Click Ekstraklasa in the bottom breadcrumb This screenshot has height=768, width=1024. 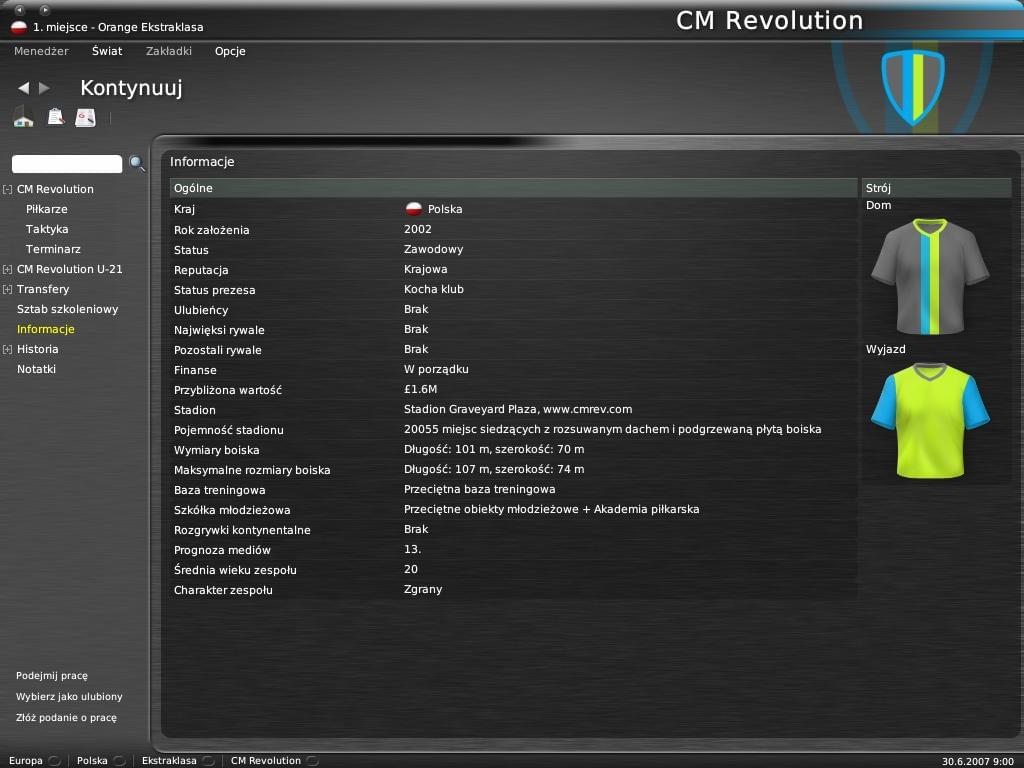pyautogui.click(x=169, y=761)
